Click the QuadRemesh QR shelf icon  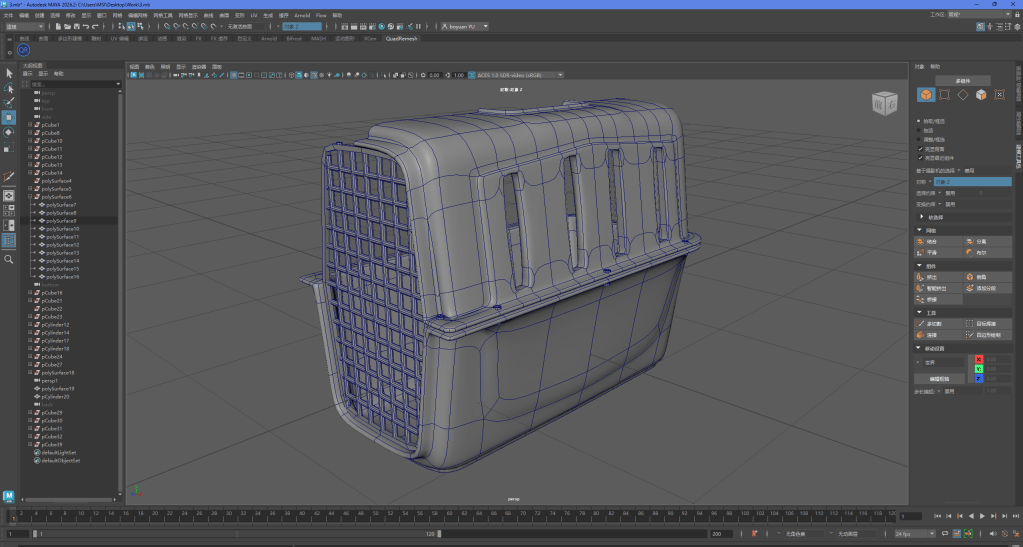(x=23, y=50)
